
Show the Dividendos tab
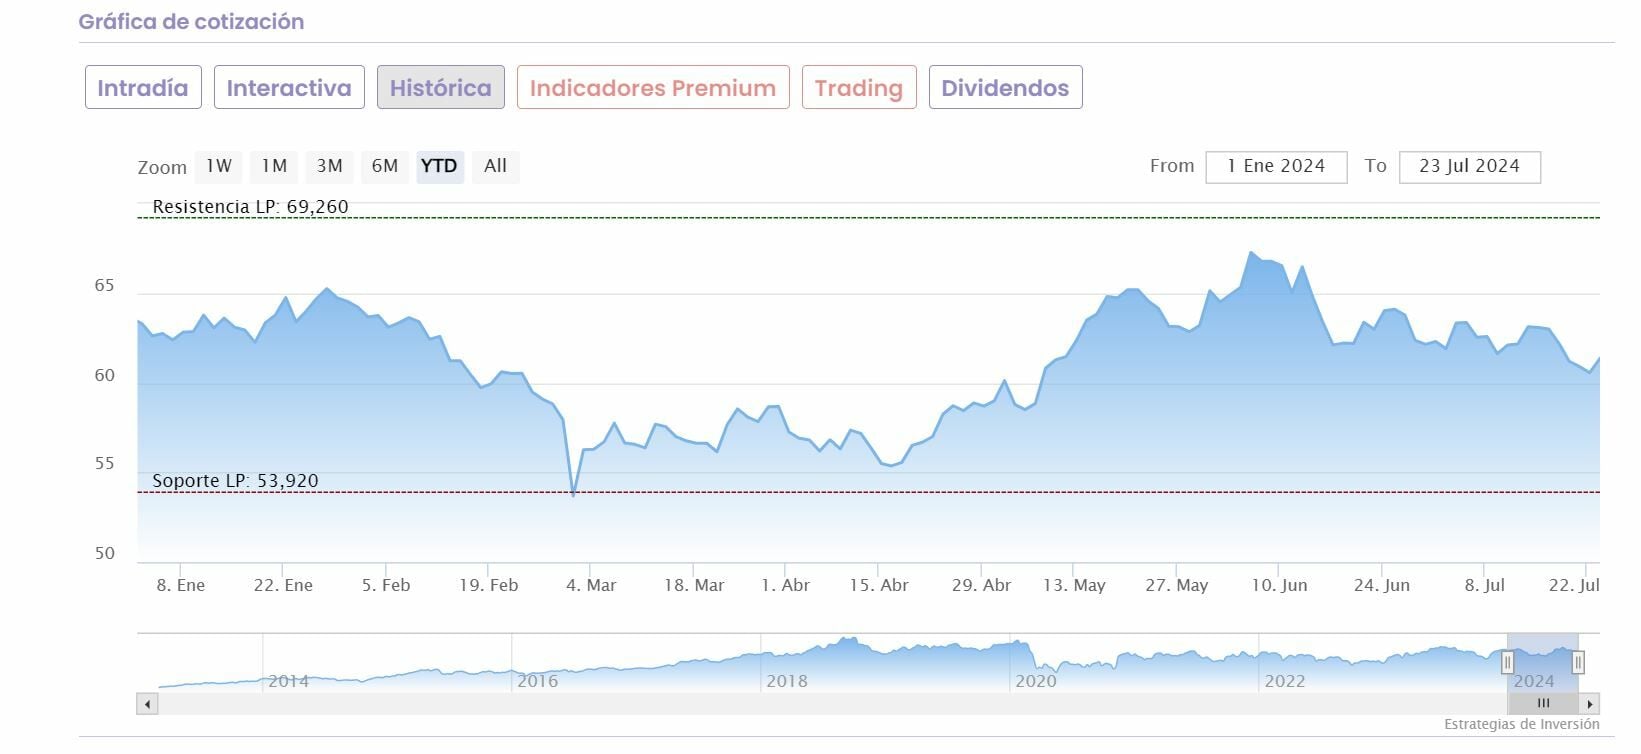(x=1005, y=88)
